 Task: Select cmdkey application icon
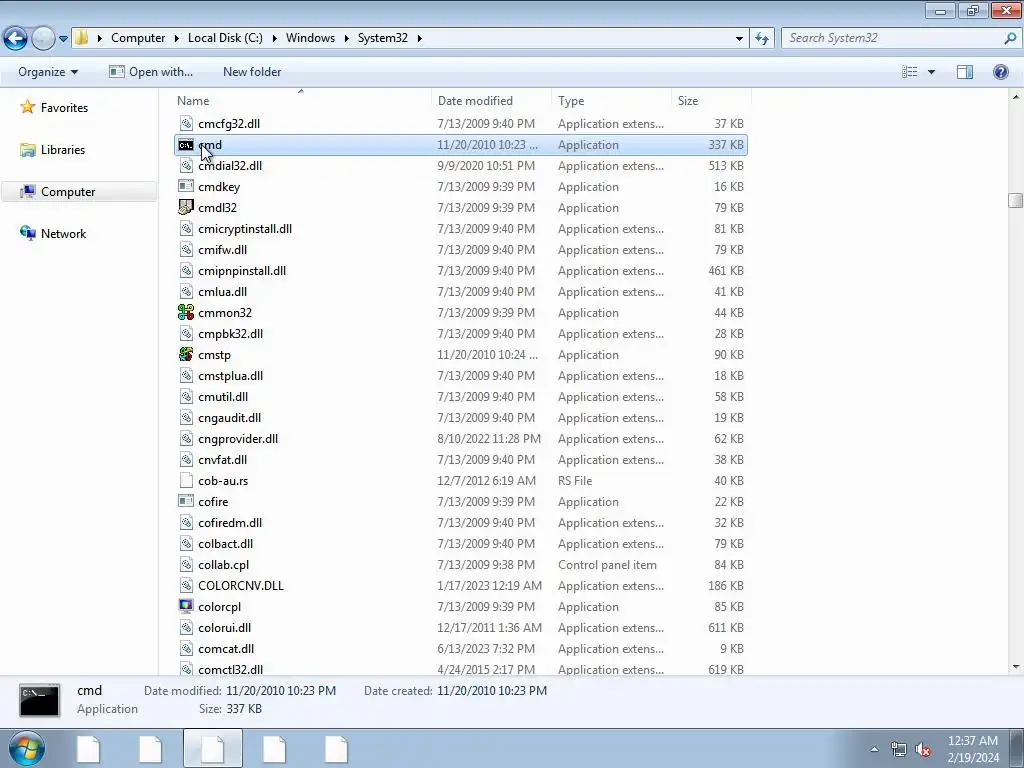pos(185,187)
